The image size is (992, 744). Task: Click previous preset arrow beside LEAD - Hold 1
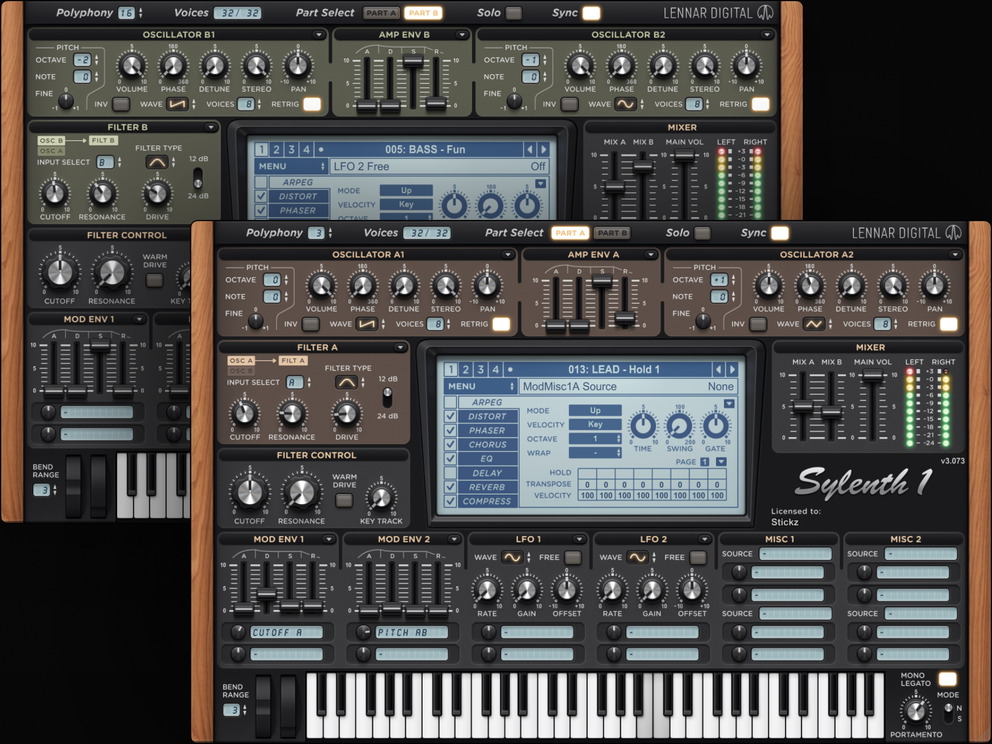[717, 369]
